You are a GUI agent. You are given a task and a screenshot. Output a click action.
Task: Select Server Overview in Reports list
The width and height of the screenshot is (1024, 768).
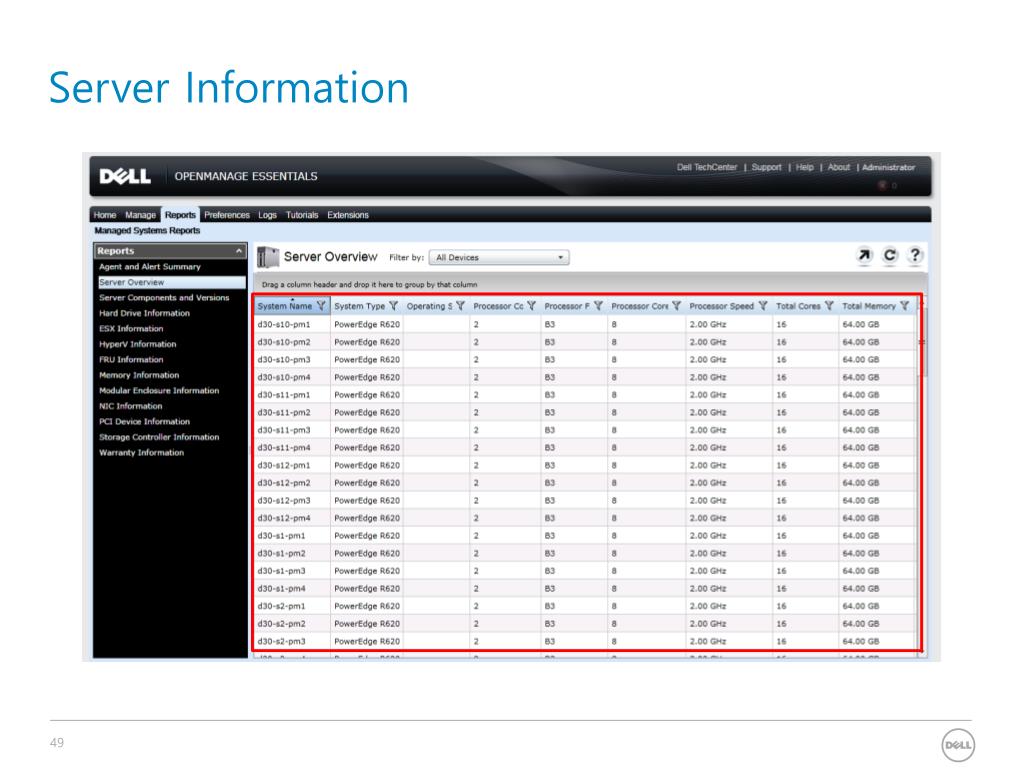coord(172,282)
